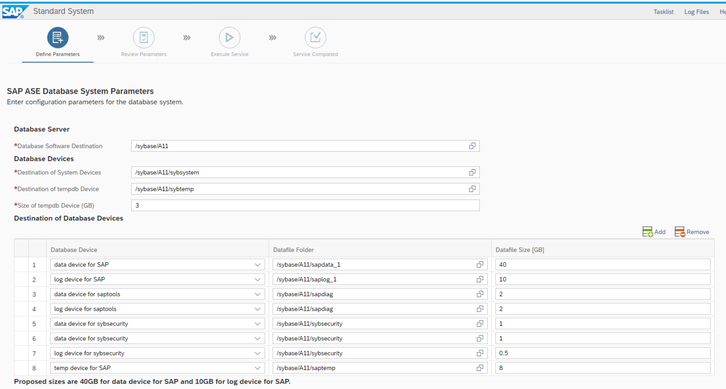Select row number 8 in devices table
Screen dimensions: 726x389
(34, 368)
